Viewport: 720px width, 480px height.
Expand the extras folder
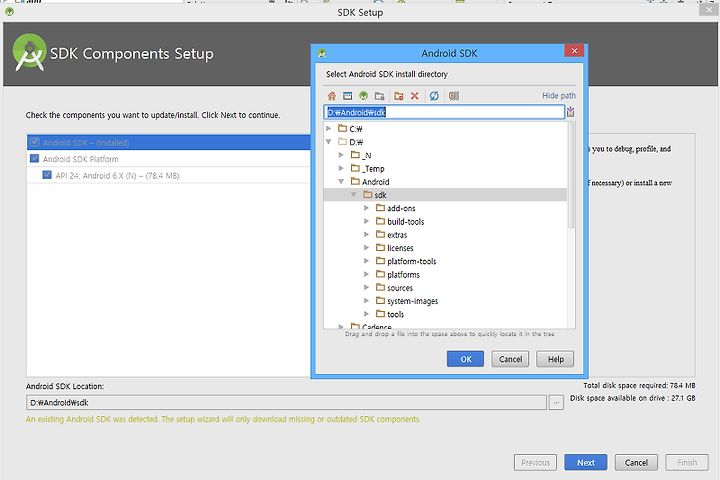click(x=366, y=235)
